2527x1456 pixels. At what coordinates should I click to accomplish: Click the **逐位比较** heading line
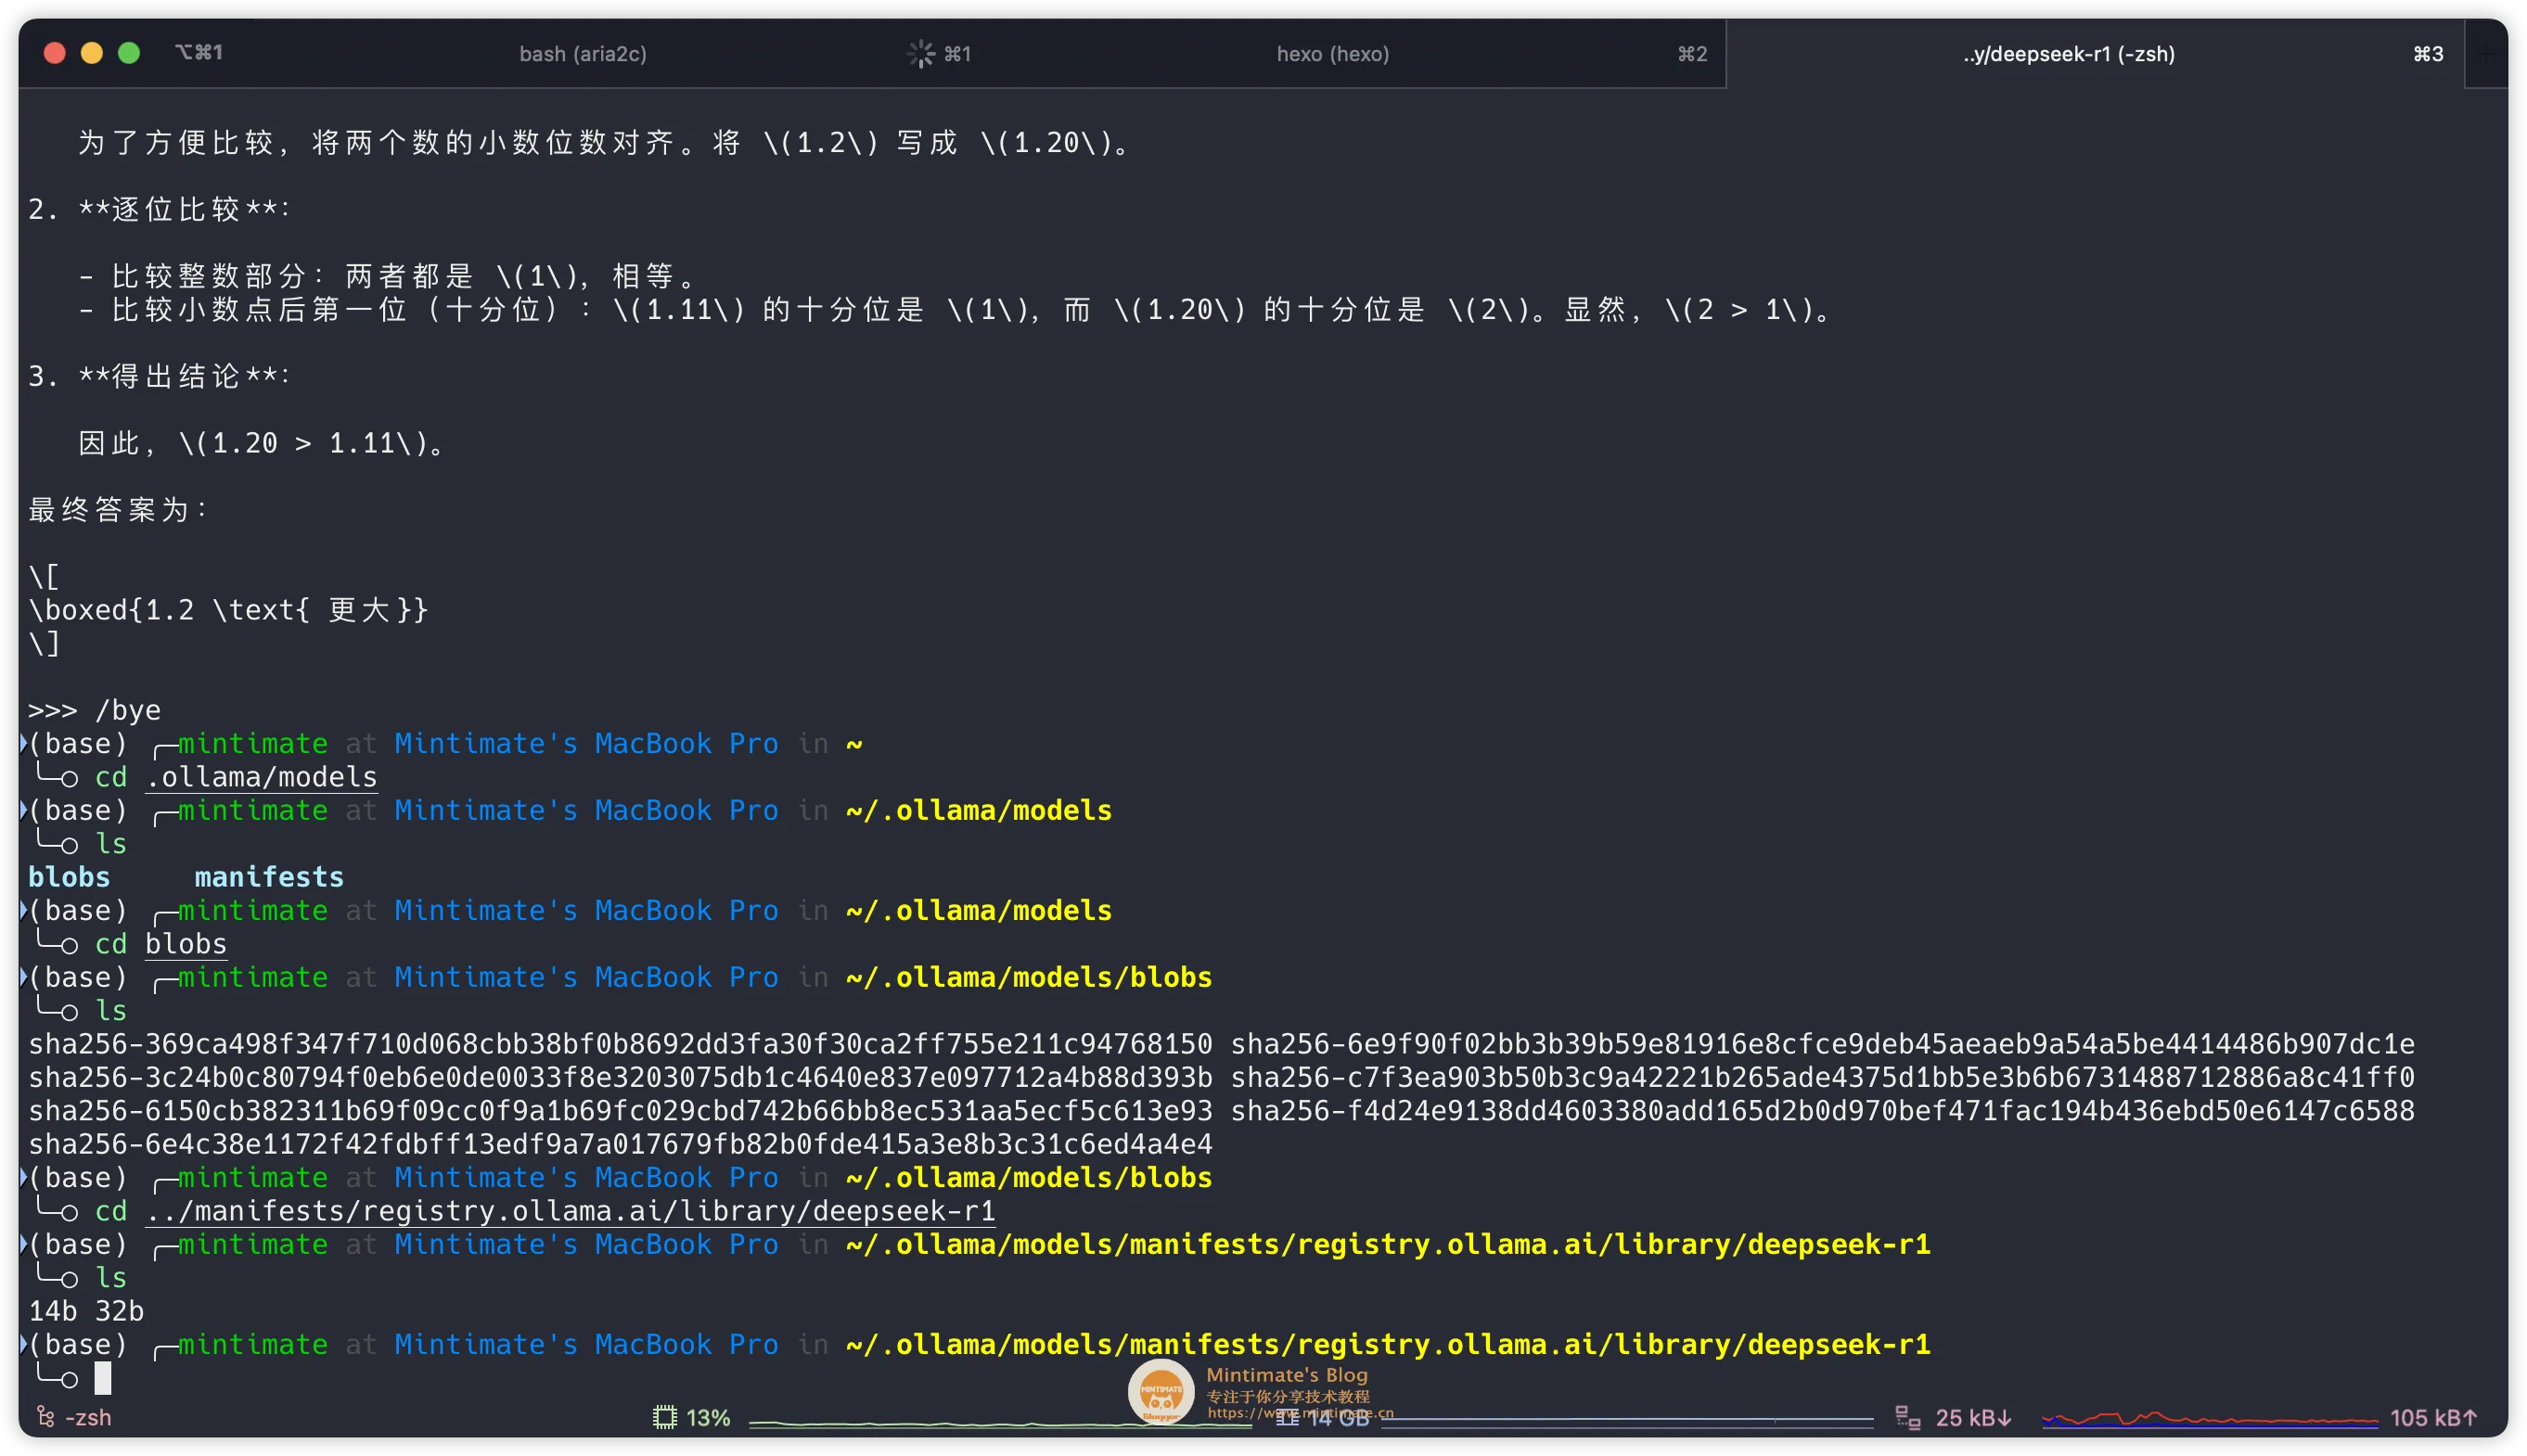[x=159, y=209]
